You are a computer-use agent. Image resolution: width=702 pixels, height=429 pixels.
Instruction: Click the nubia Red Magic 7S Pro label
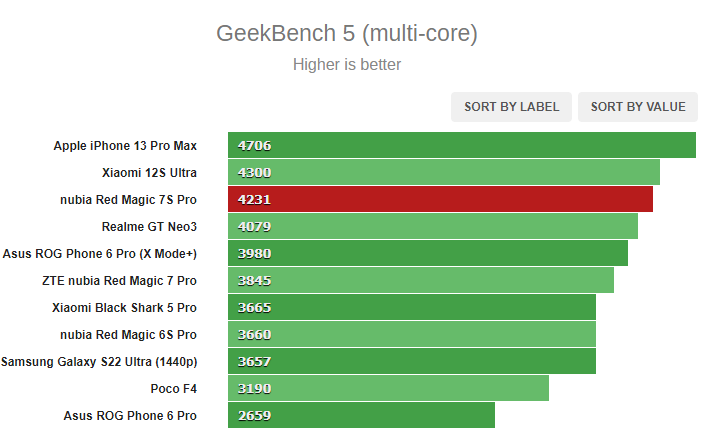128,200
